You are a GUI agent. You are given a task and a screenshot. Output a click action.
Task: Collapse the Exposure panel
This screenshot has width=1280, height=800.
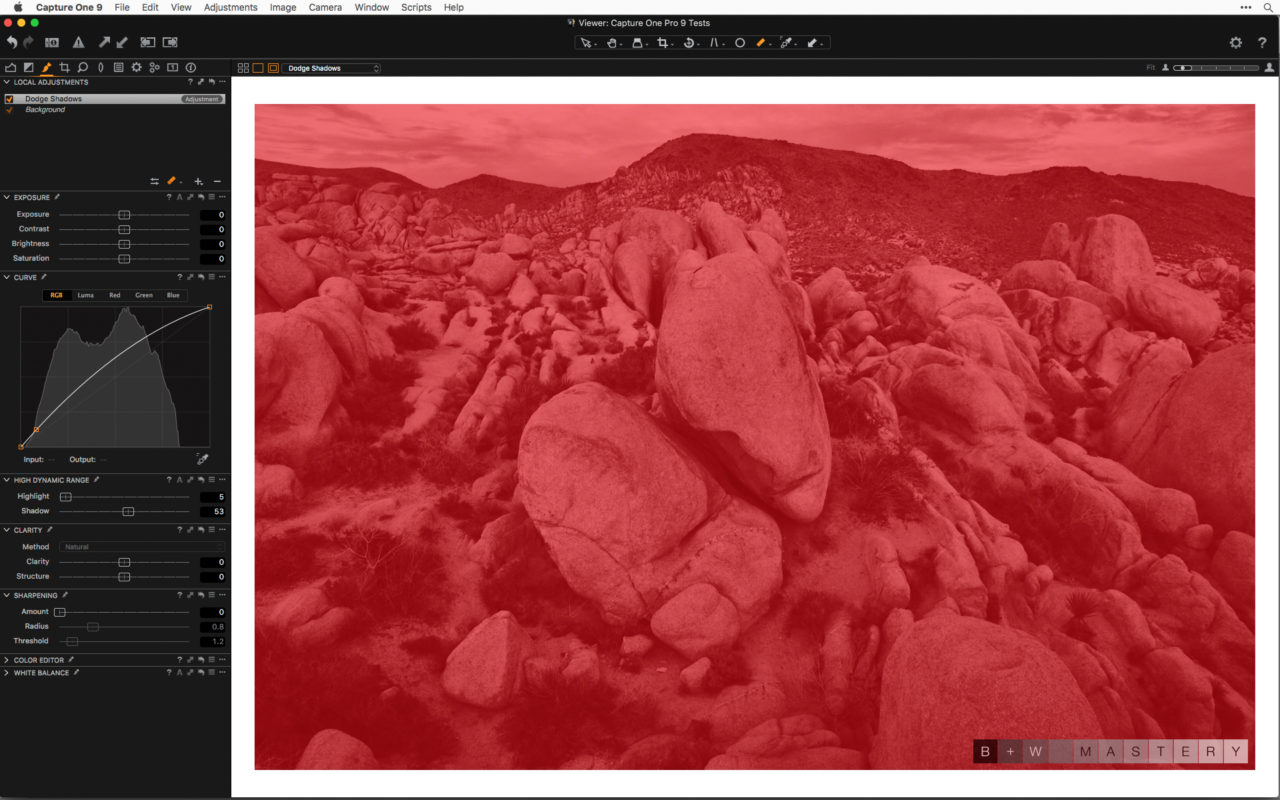7,197
